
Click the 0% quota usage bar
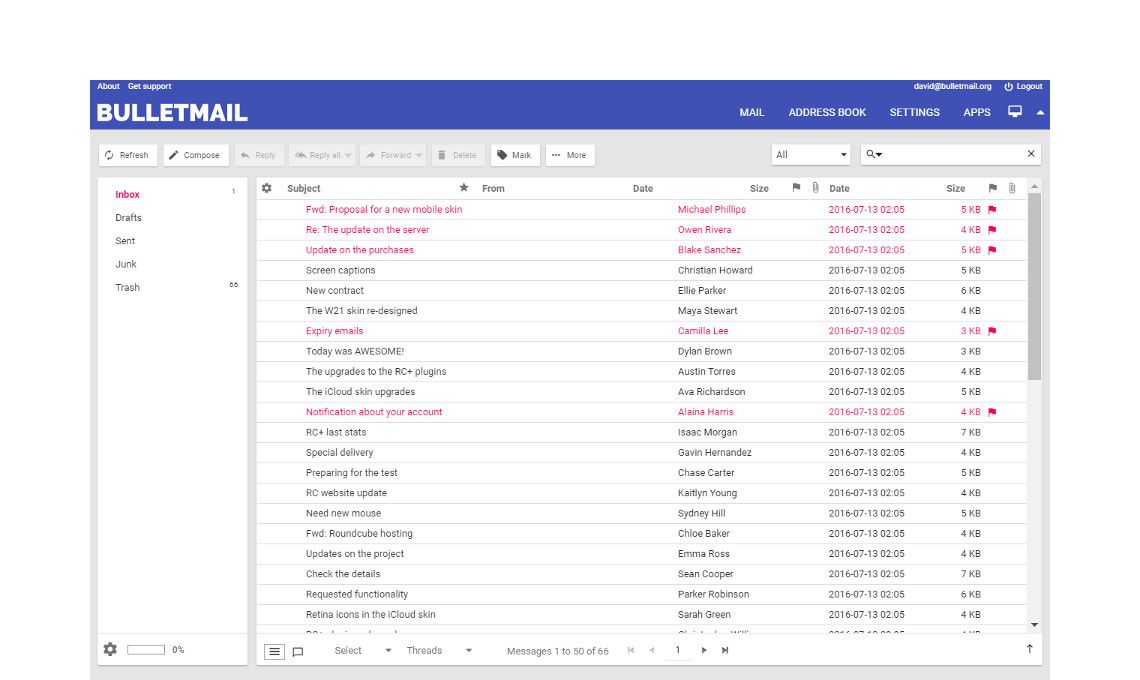[x=145, y=649]
